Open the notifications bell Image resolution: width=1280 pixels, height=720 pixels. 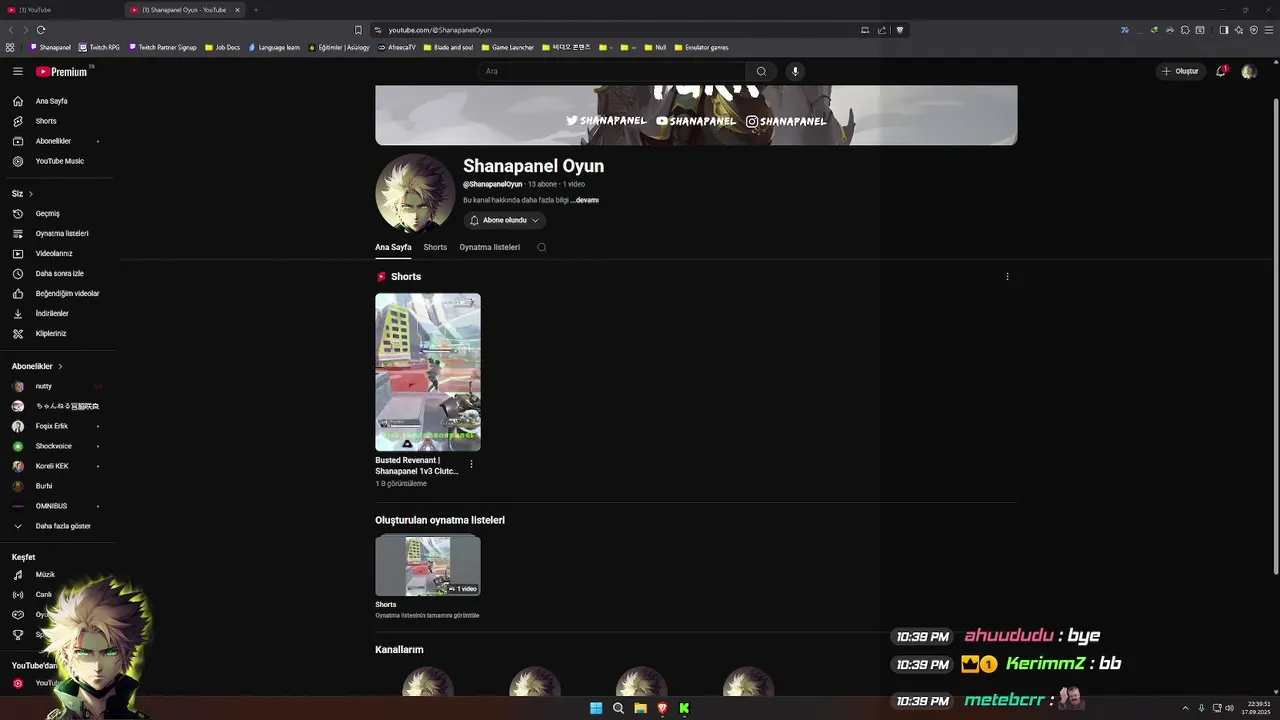(x=1221, y=71)
